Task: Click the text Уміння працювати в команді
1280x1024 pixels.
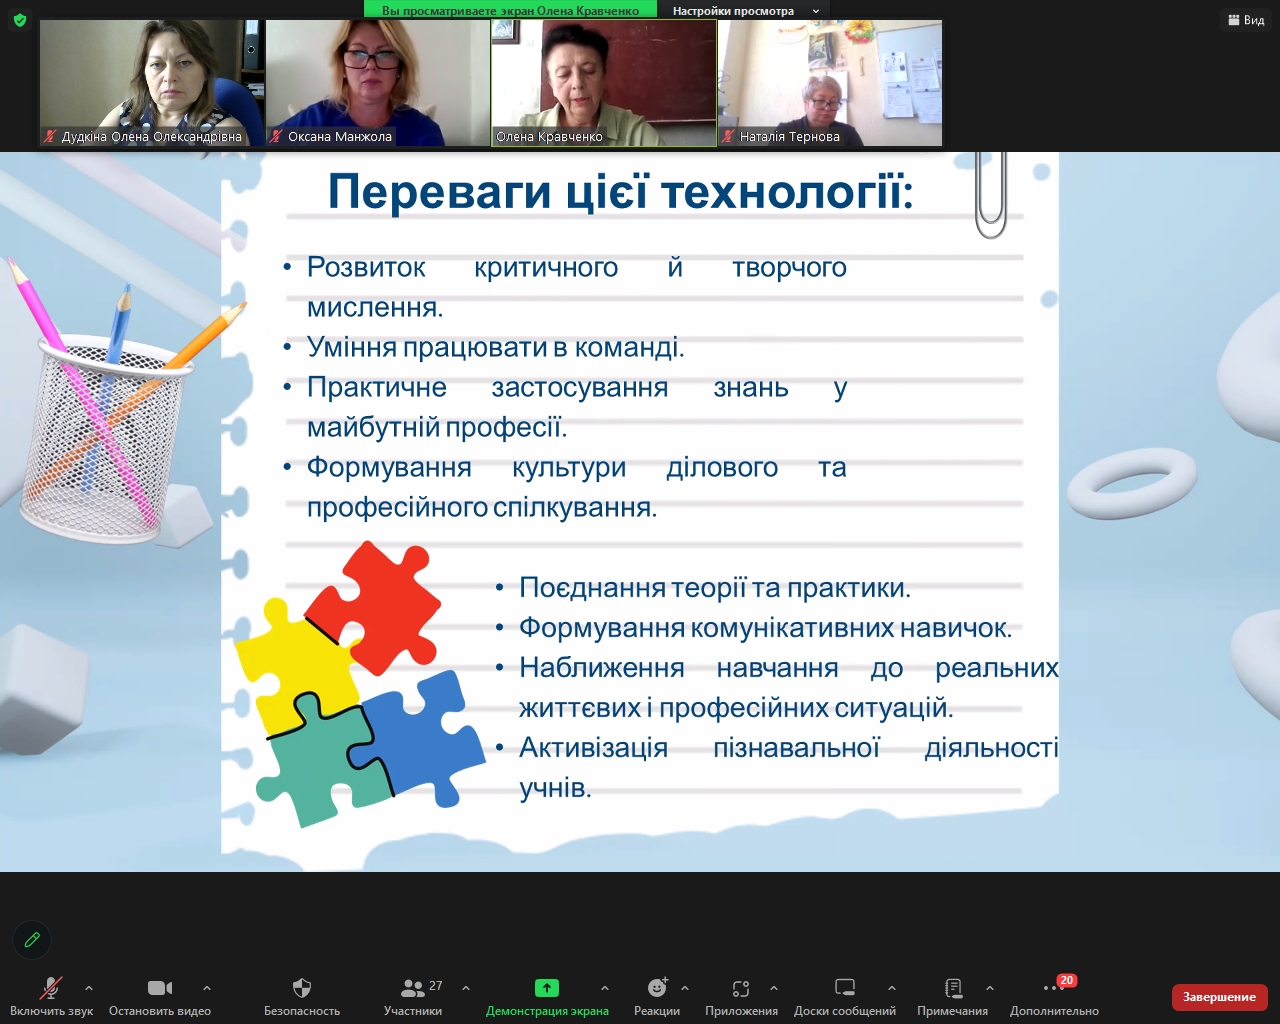Action: [x=495, y=347]
